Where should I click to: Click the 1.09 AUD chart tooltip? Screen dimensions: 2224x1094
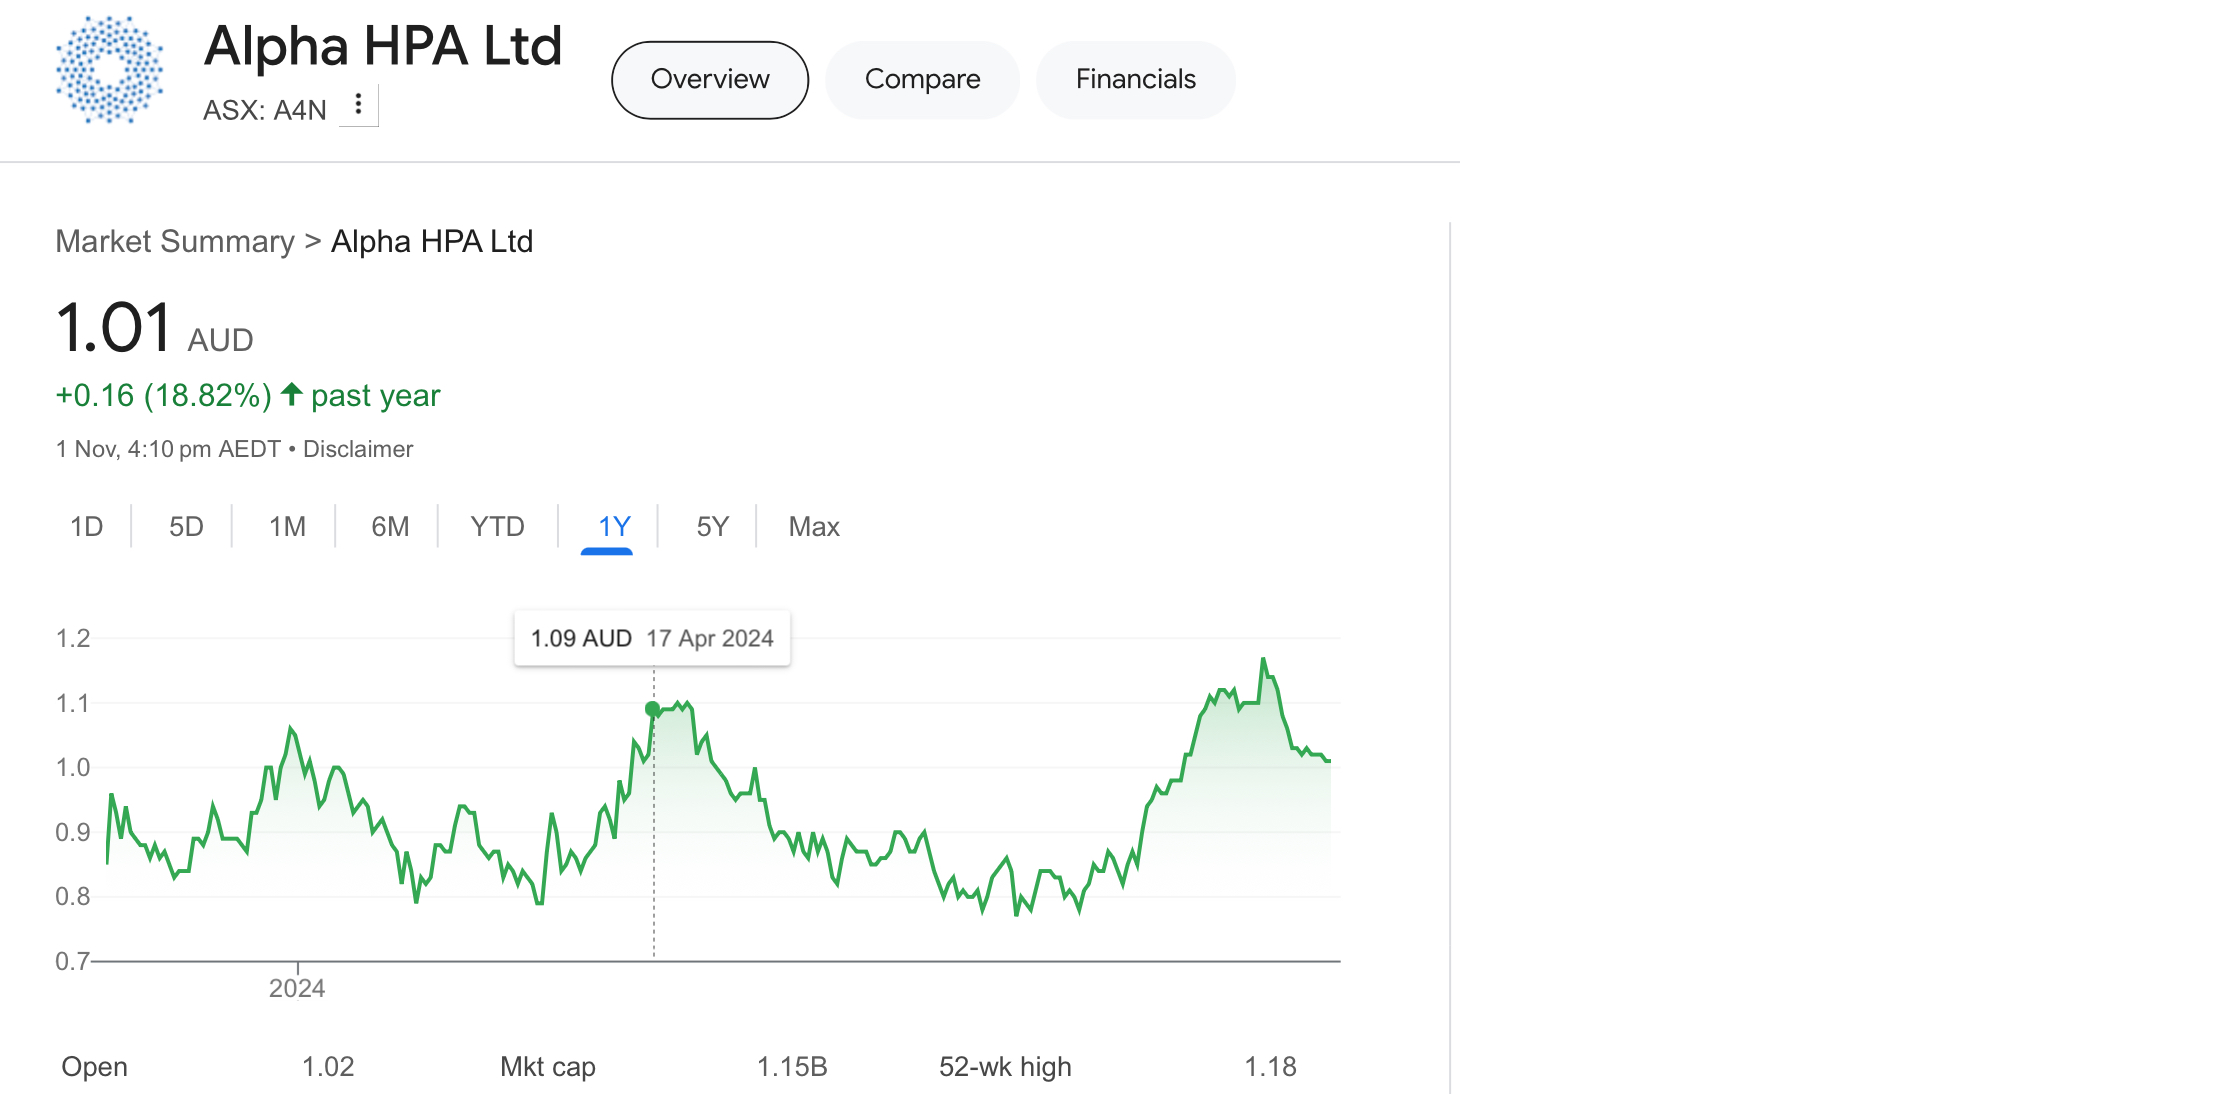coord(652,638)
